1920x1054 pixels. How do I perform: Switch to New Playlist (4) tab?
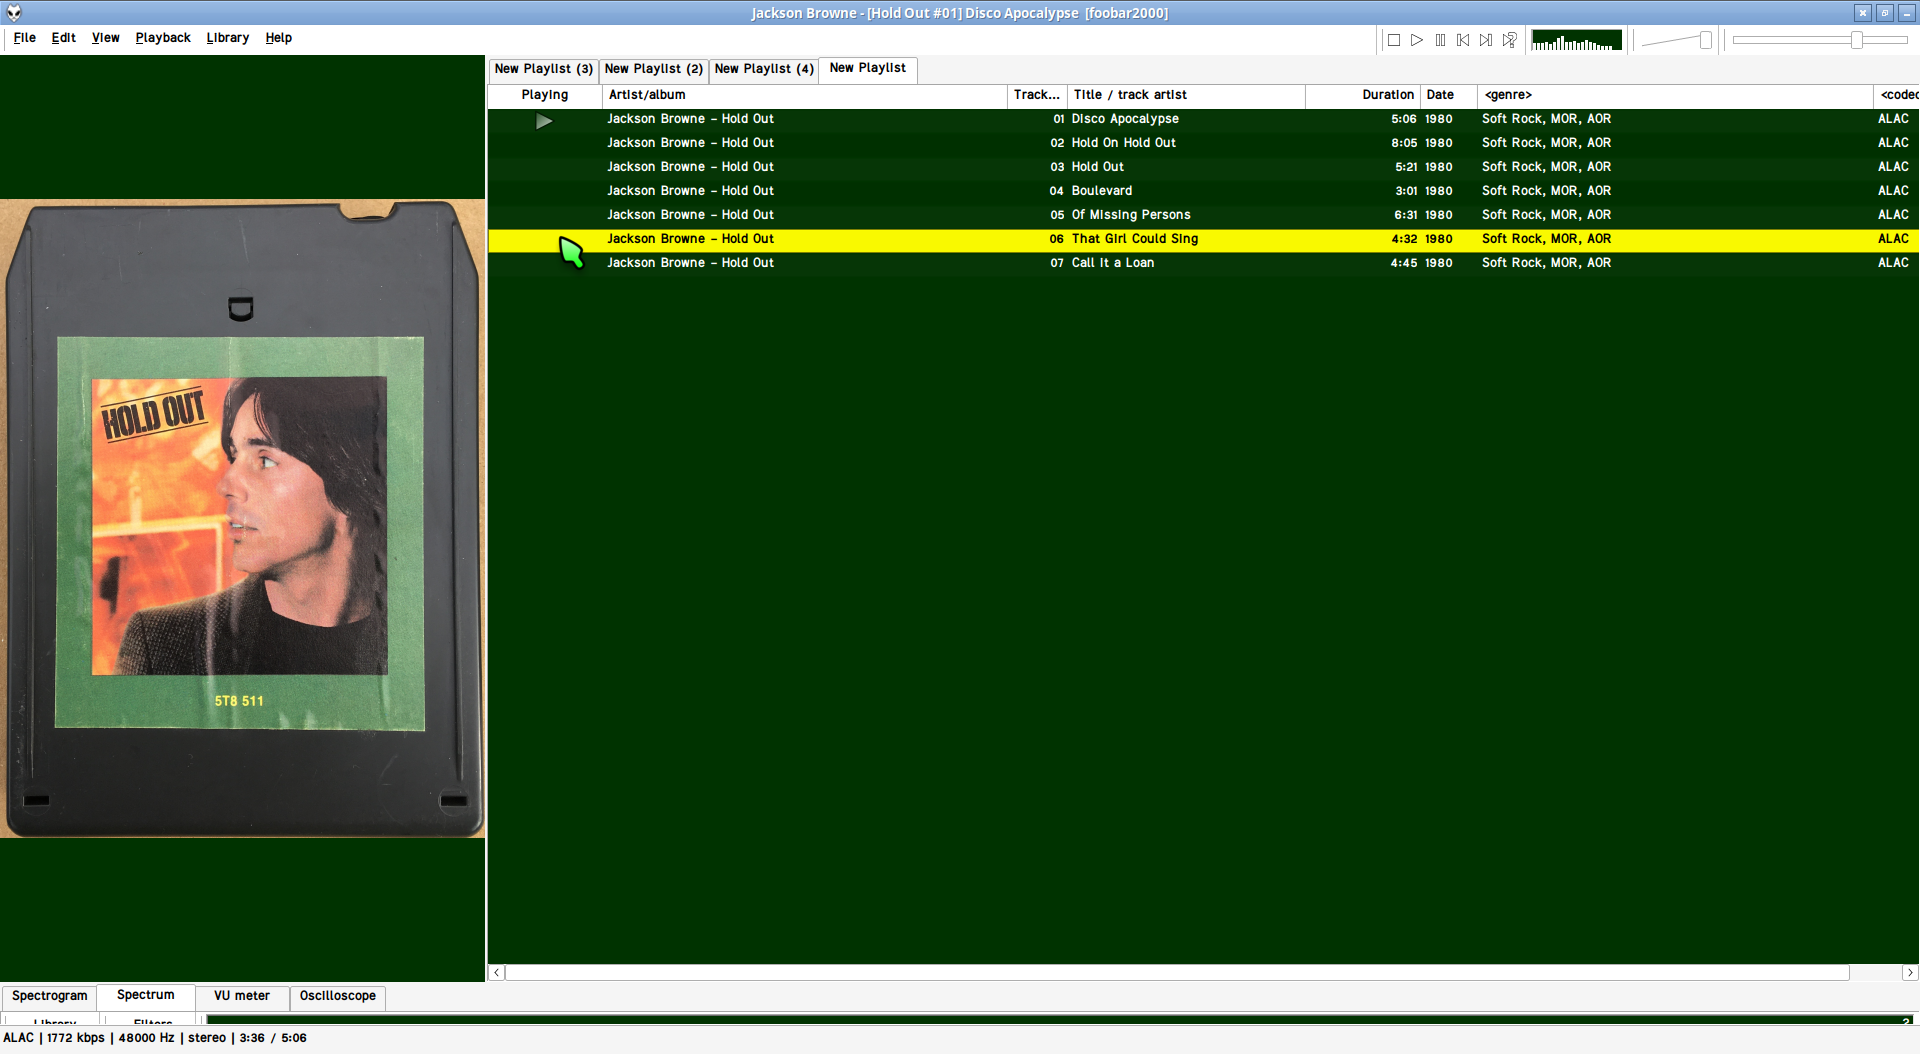[x=763, y=69]
